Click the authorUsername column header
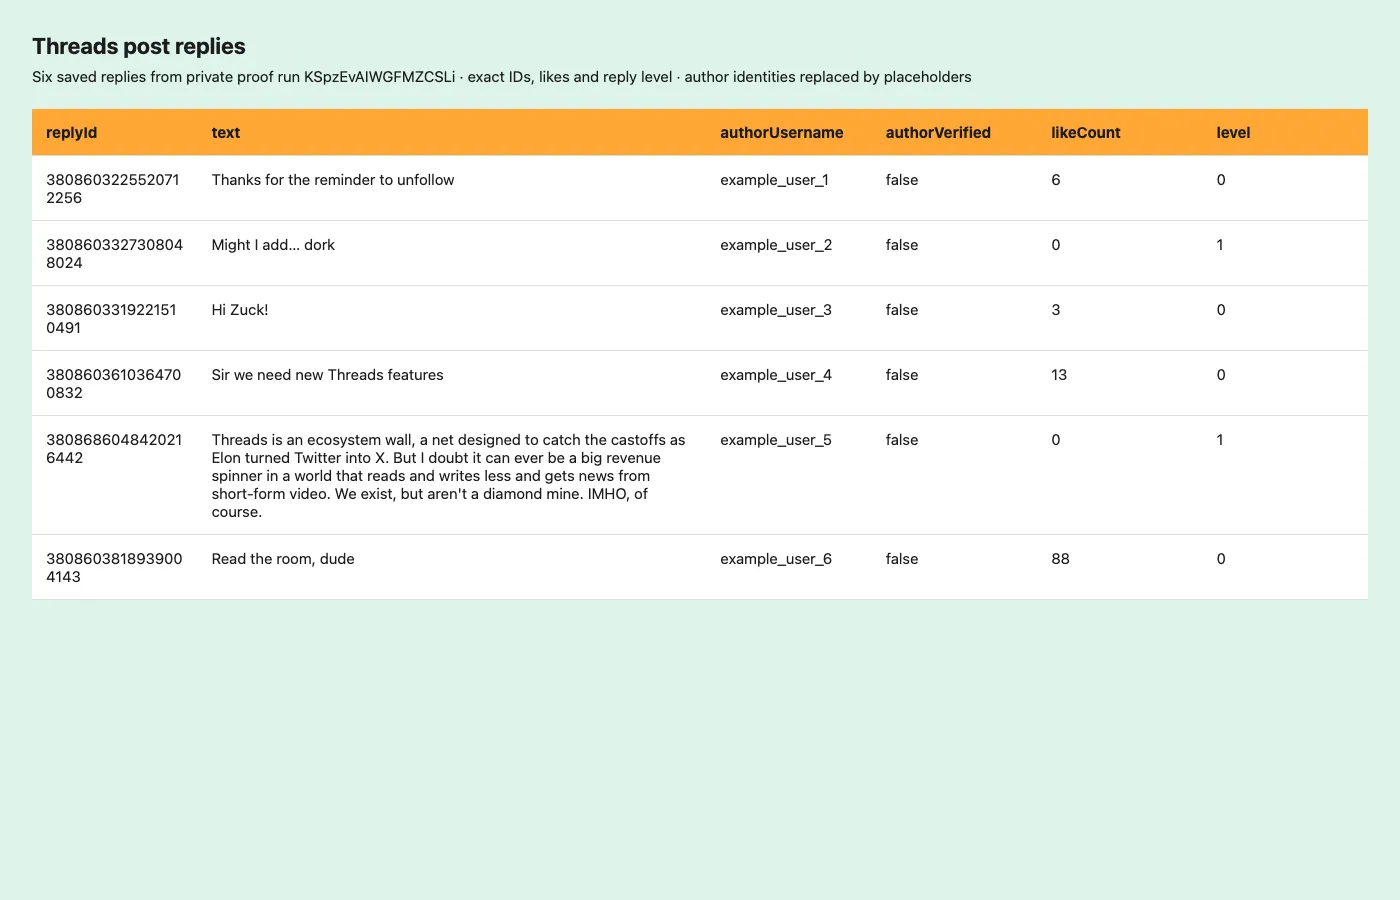The height and width of the screenshot is (900, 1400). (782, 132)
